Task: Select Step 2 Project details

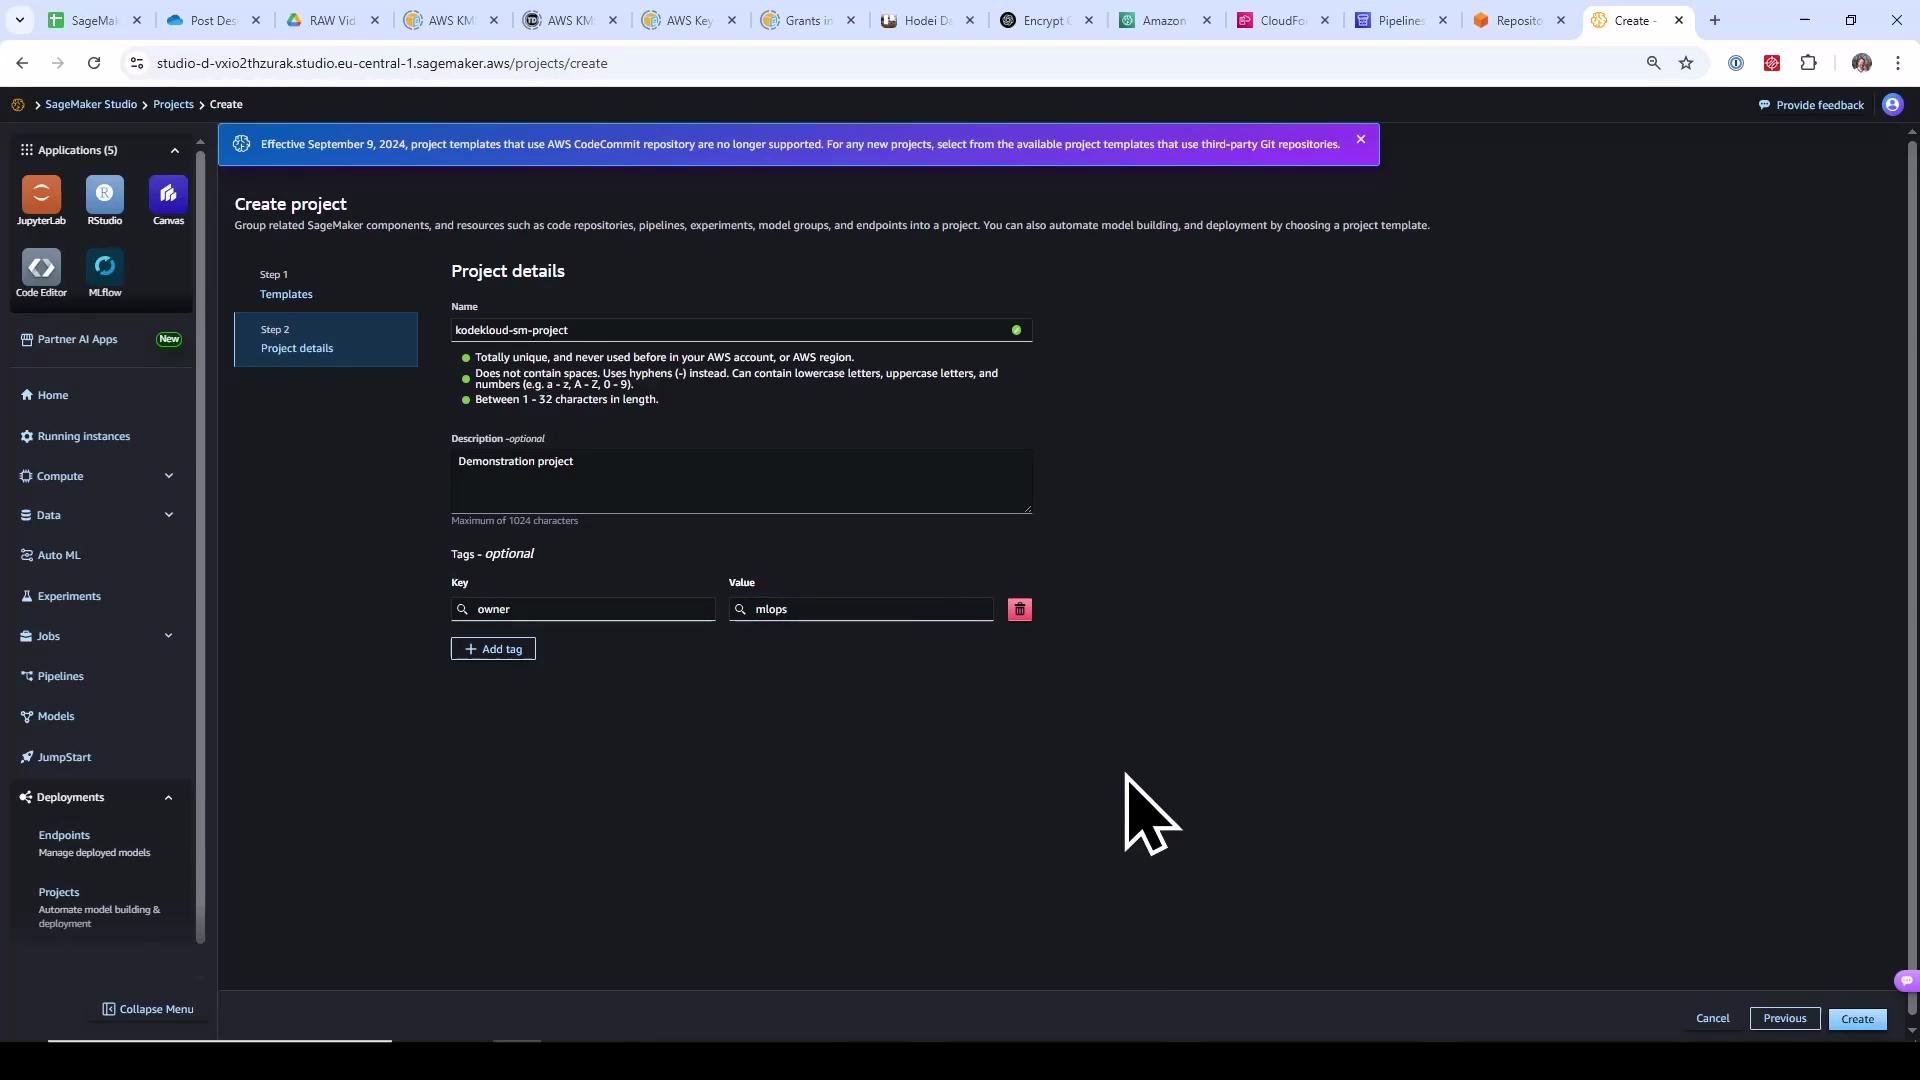Action: pos(326,339)
